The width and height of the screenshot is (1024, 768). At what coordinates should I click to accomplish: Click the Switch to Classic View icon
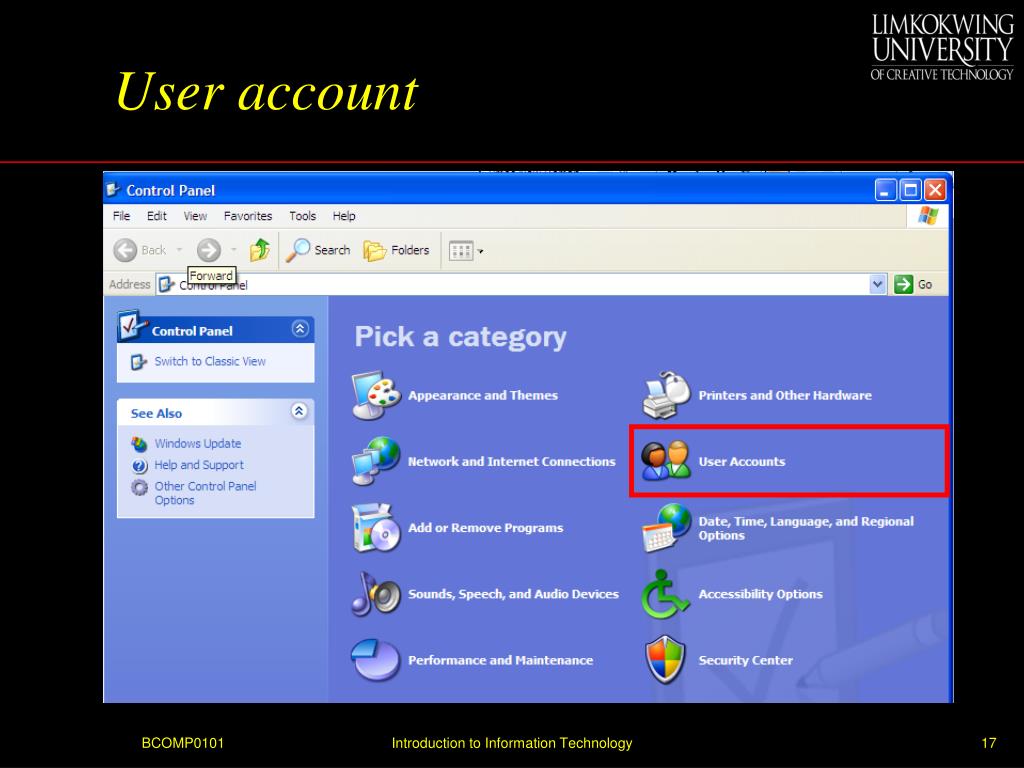[x=138, y=362]
